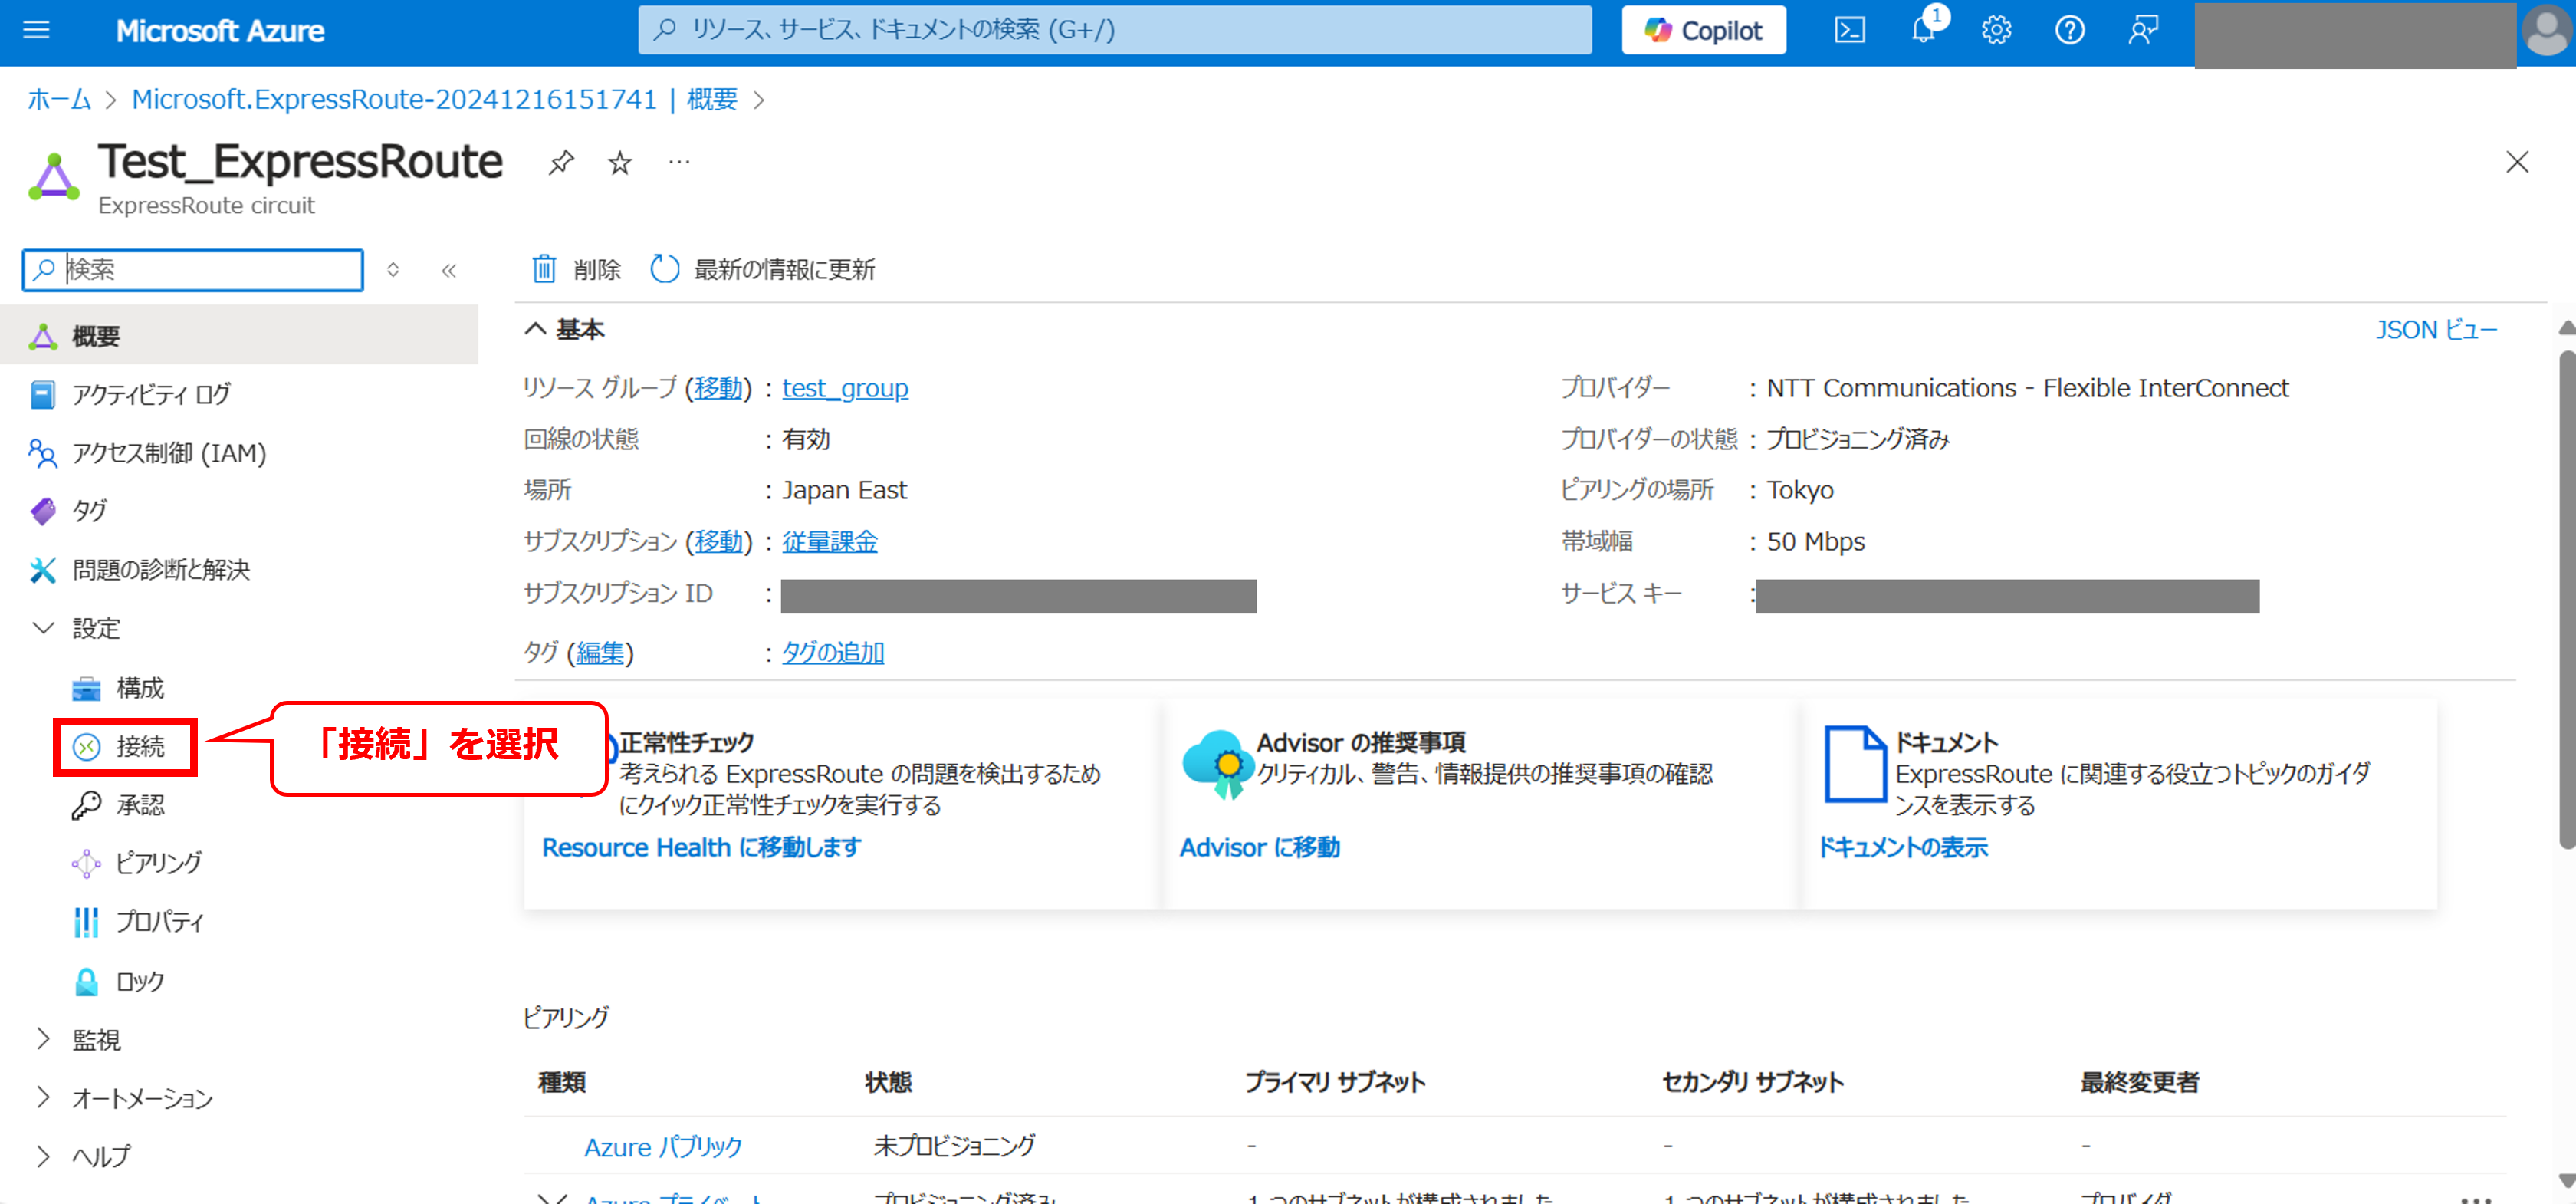Select 概要 in the sidebar

239,336
